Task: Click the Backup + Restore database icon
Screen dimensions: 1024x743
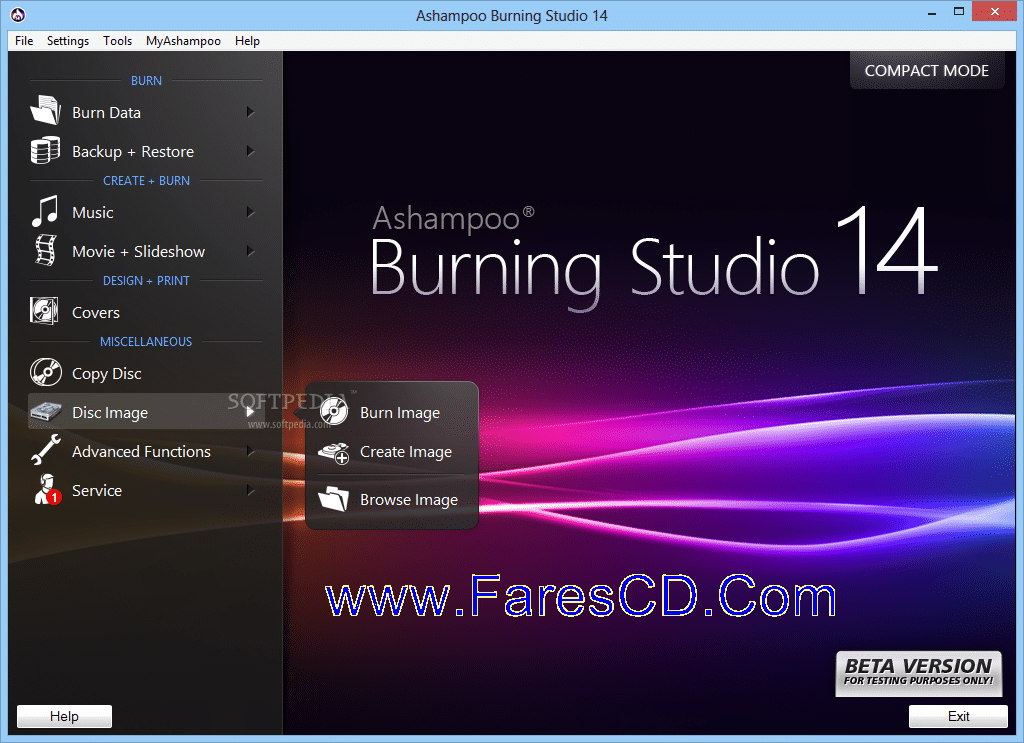Action: point(46,150)
